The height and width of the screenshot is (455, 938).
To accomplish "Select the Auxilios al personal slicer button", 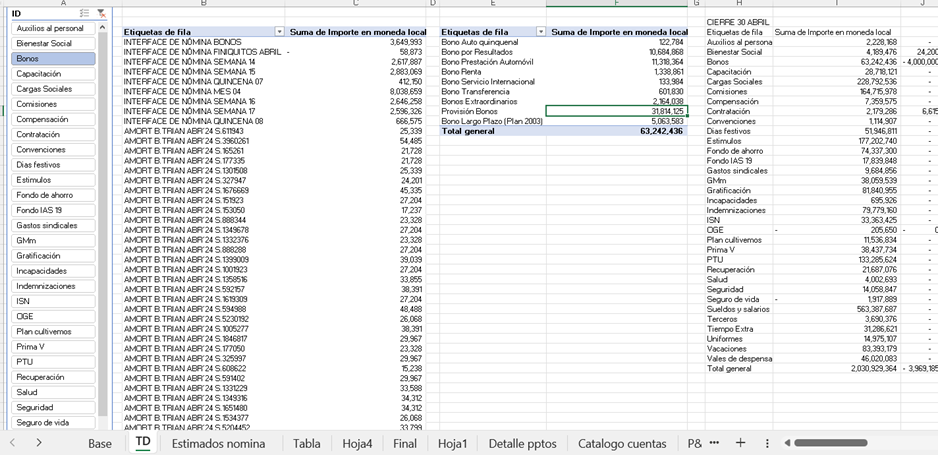I will 54,28.
